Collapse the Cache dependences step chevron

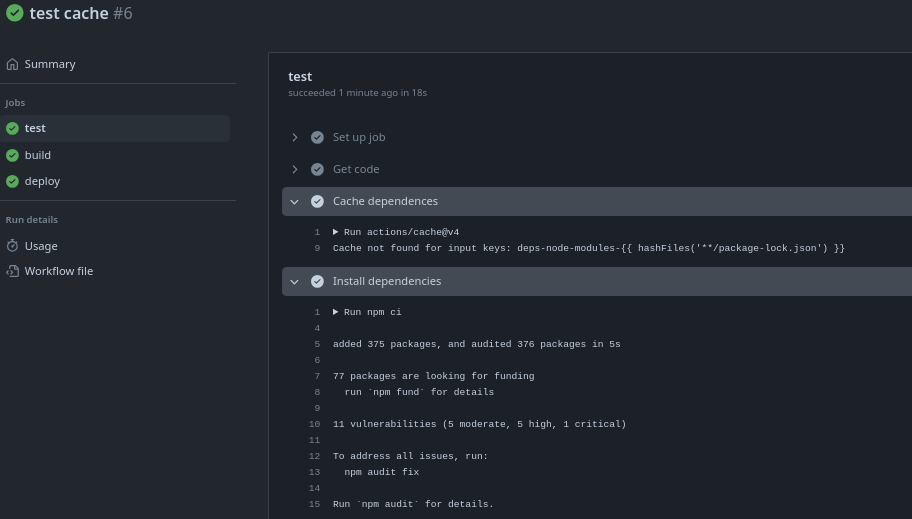[x=295, y=201]
